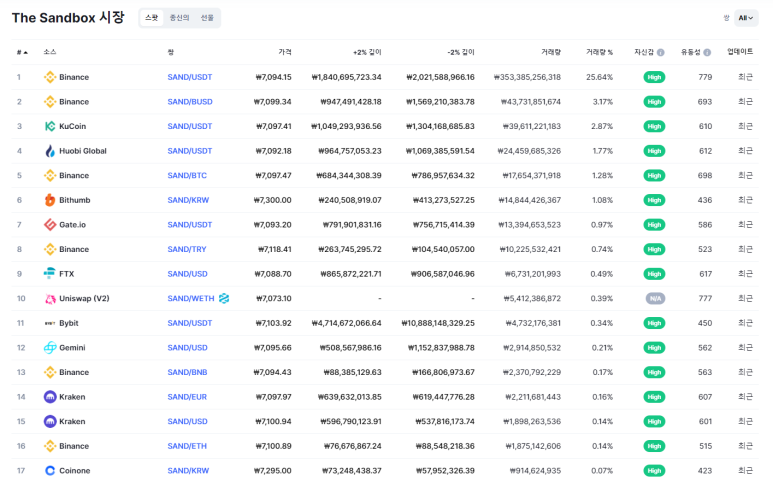Click the FTX logo icon
This screenshot has width=773, height=481.
click(50, 274)
